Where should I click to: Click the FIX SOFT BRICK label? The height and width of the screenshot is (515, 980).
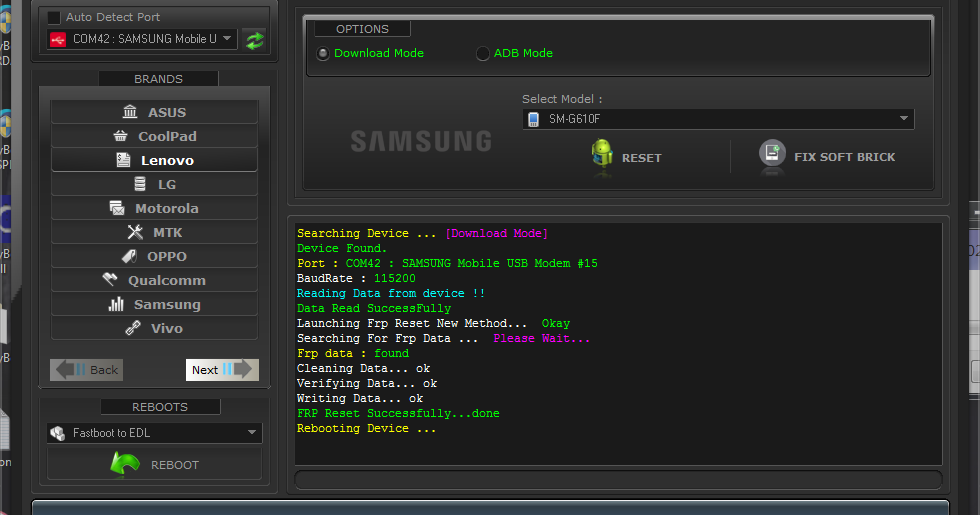(844, 158)
